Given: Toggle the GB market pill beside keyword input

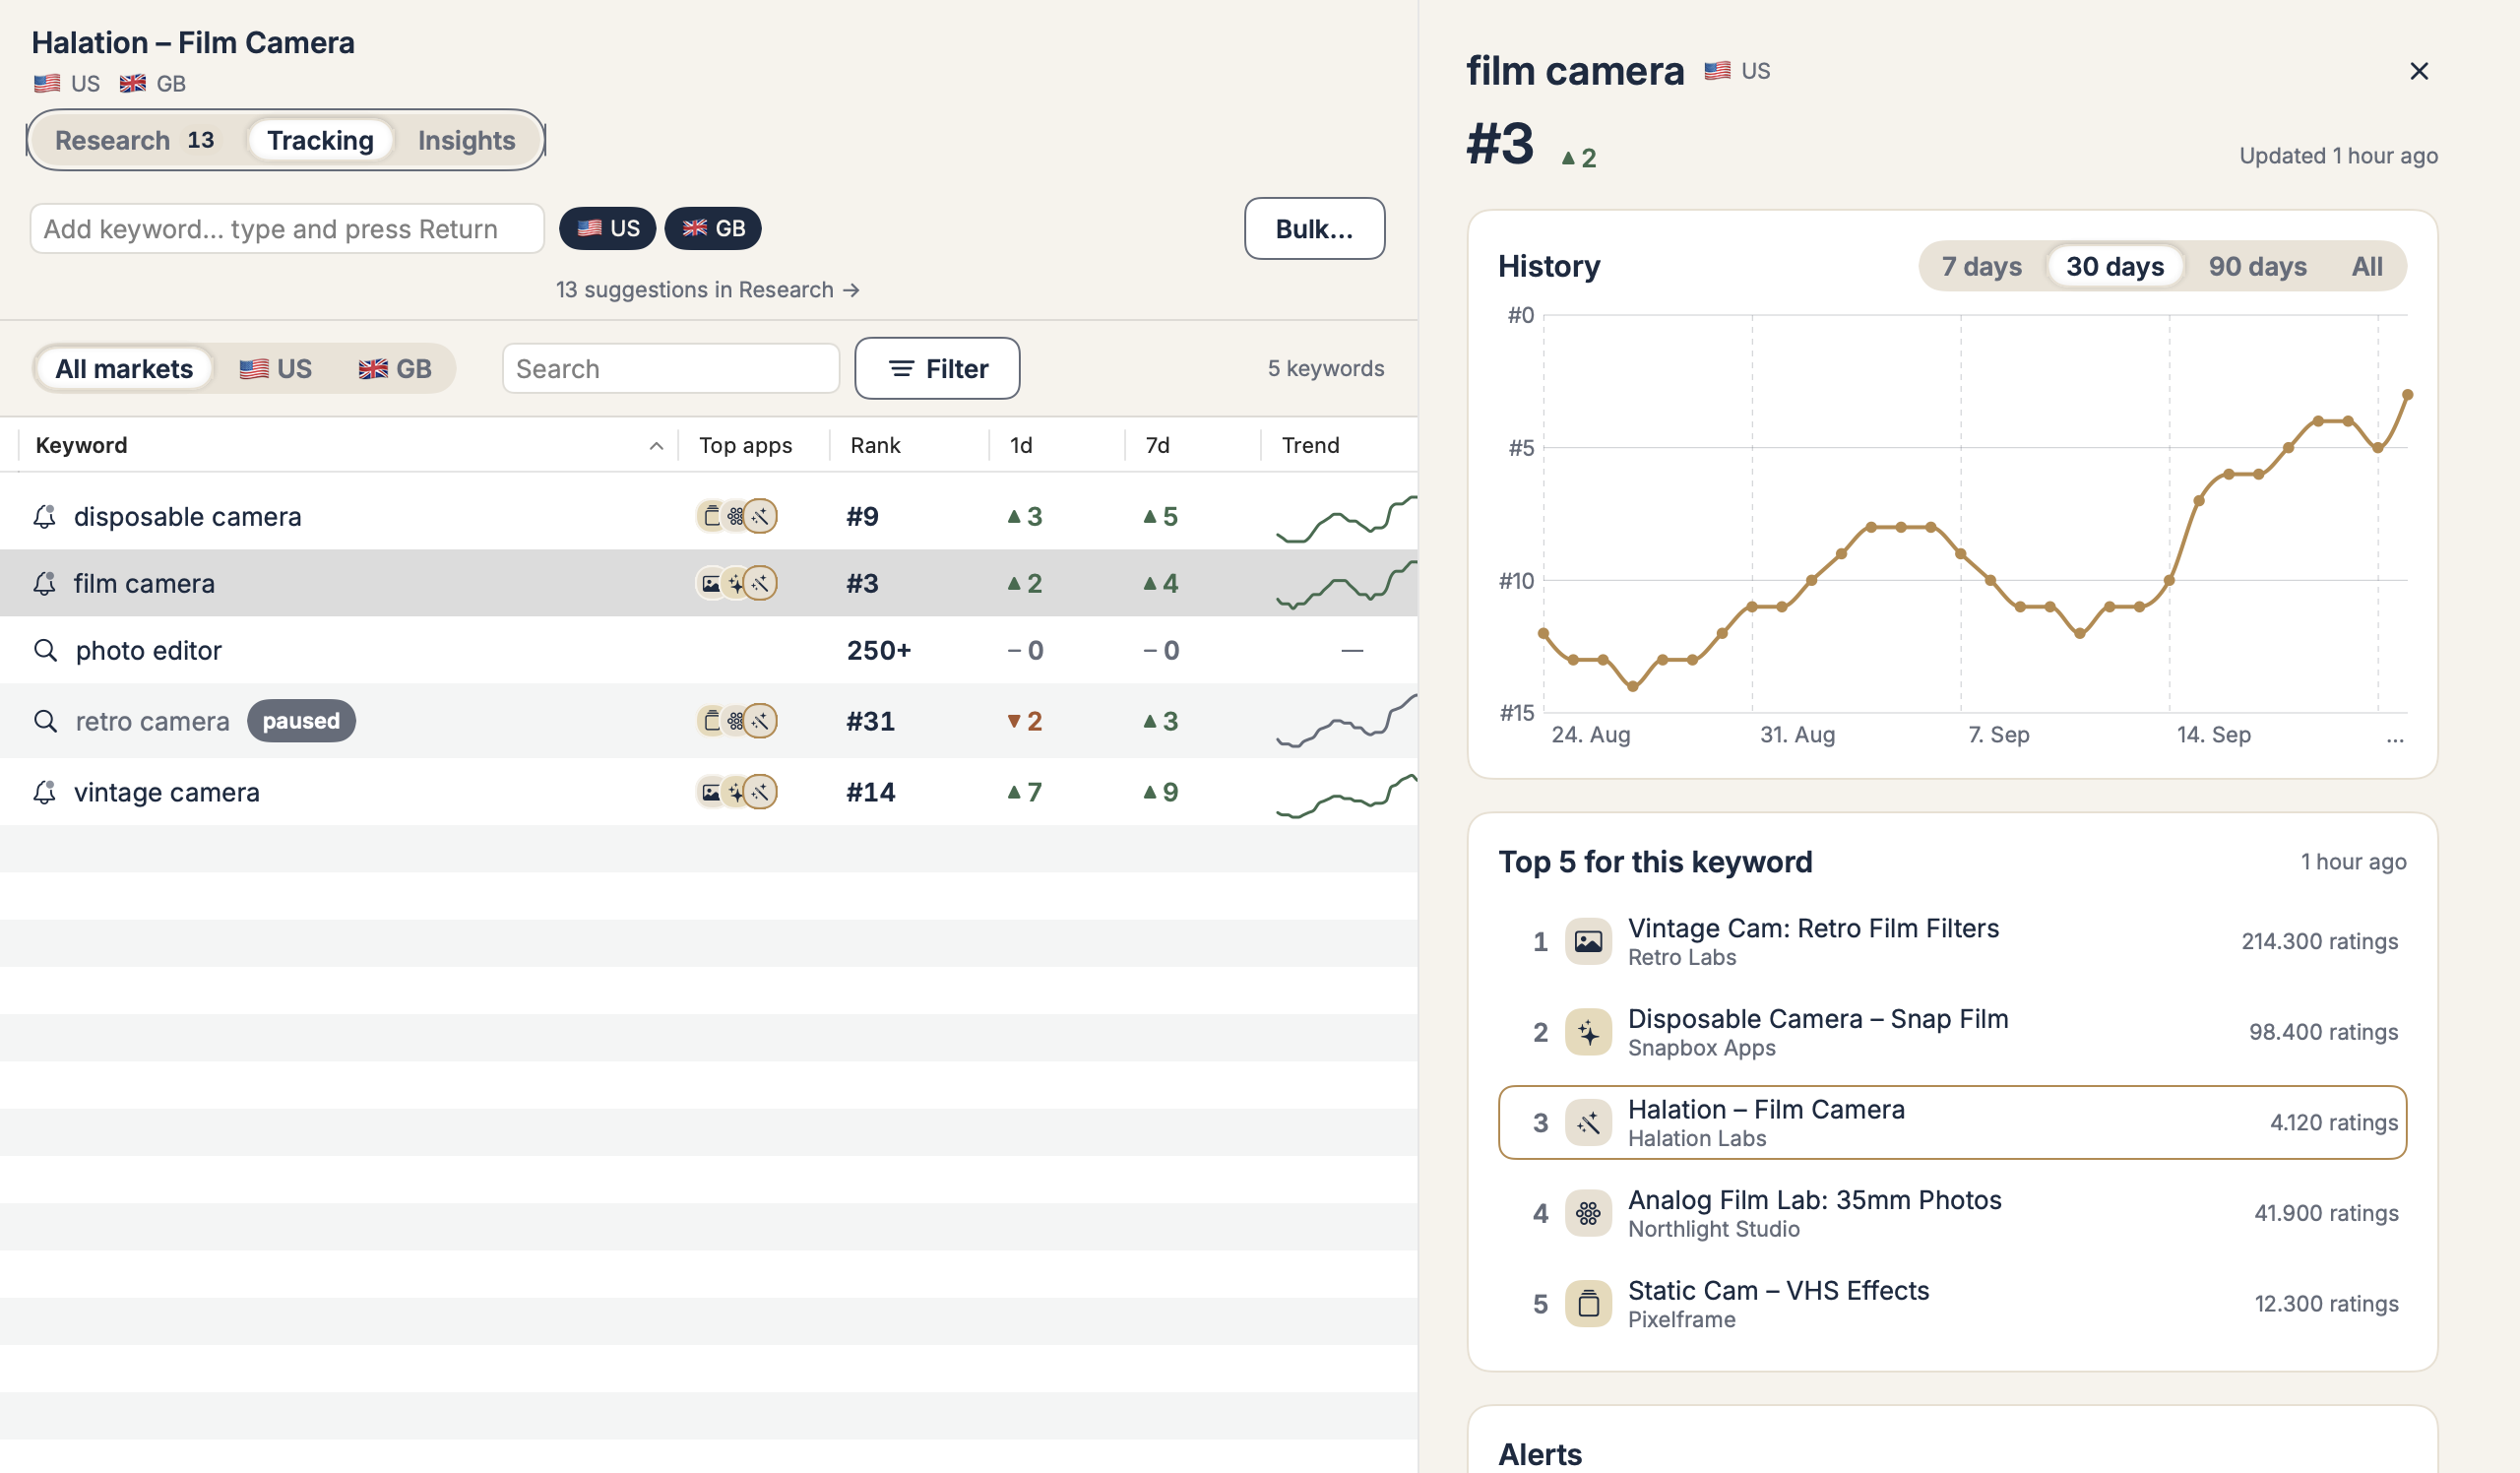Looking at the screenshot, I should (x=713, y=228).
